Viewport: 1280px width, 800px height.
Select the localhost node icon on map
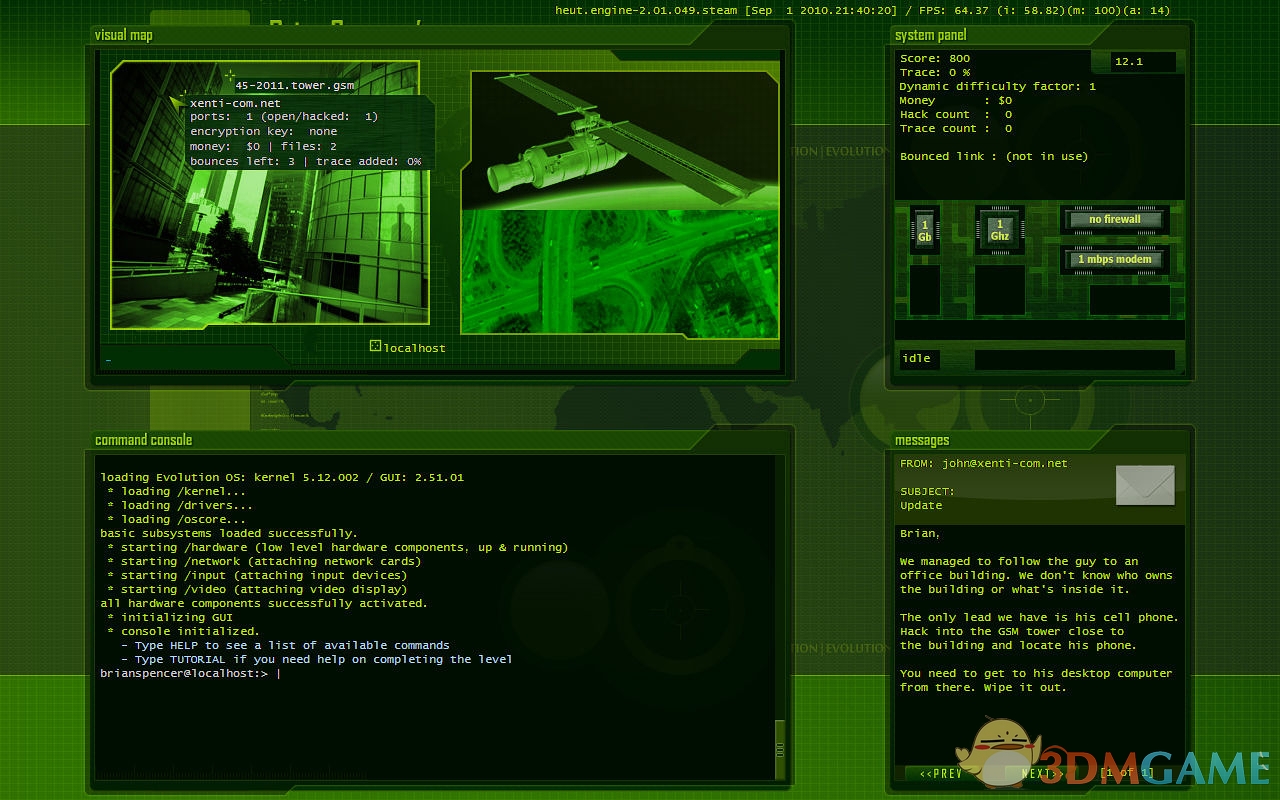(376, 346)
